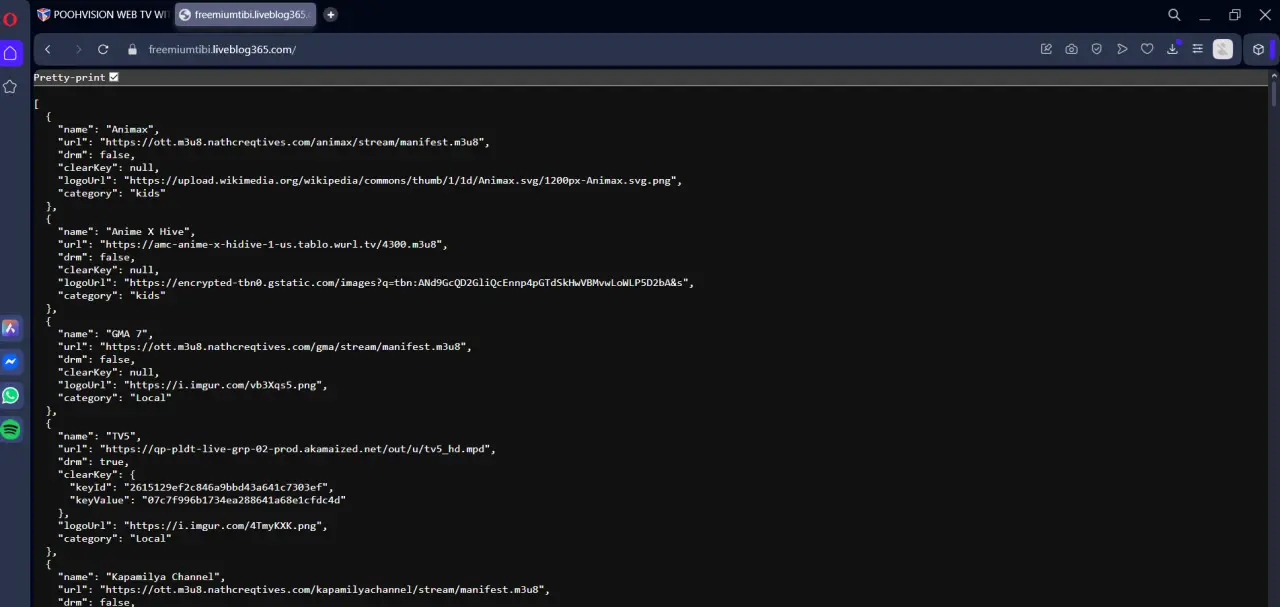1280x607 pixels.
Task: Open a new tab with plus button
Action: [331, 14]
